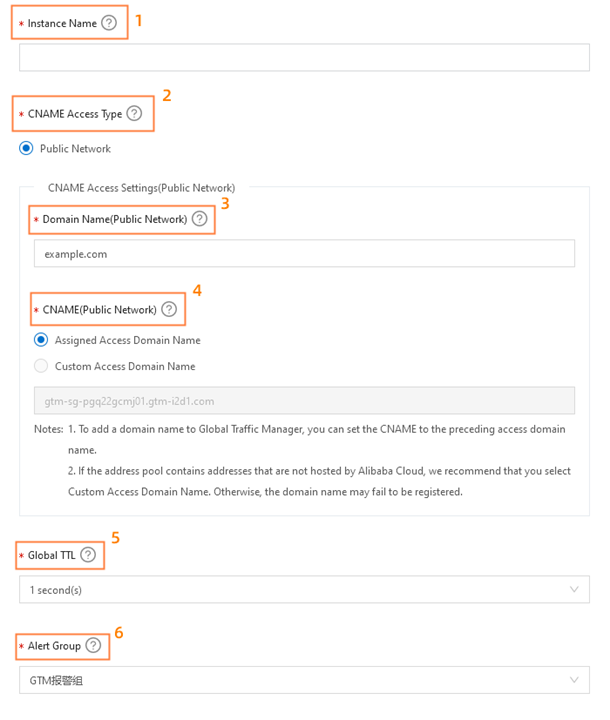Open the Alert Group help icon

point(93,646)
